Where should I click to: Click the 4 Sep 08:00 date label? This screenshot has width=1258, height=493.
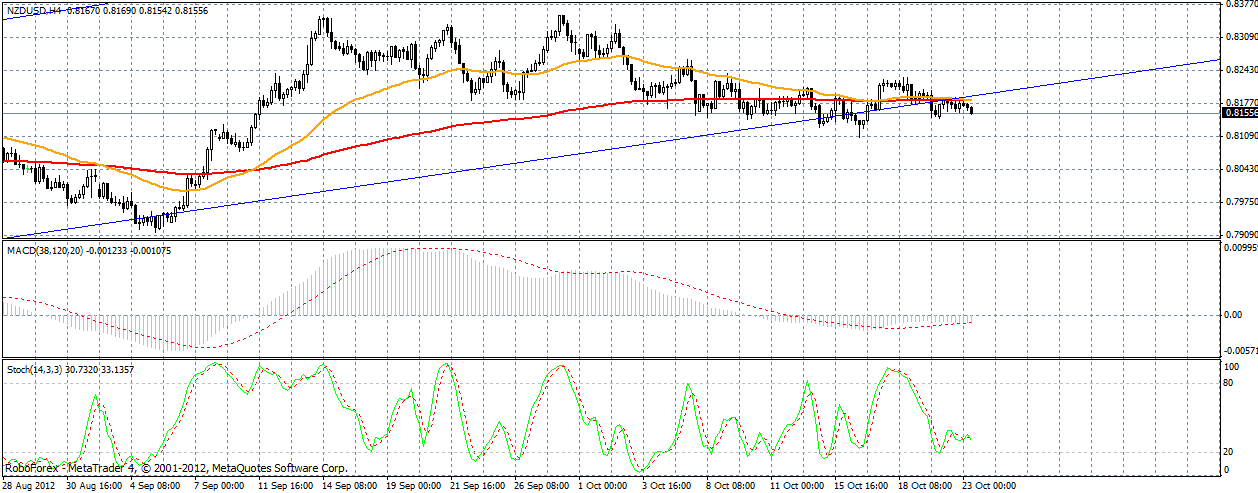(155, 485)
